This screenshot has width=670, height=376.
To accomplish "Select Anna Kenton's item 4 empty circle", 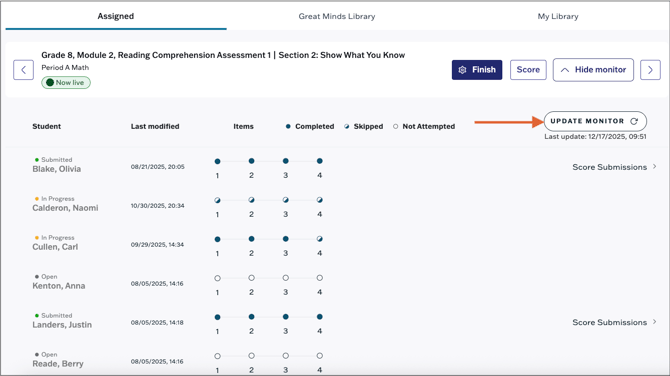I will (x=320, y=278).
